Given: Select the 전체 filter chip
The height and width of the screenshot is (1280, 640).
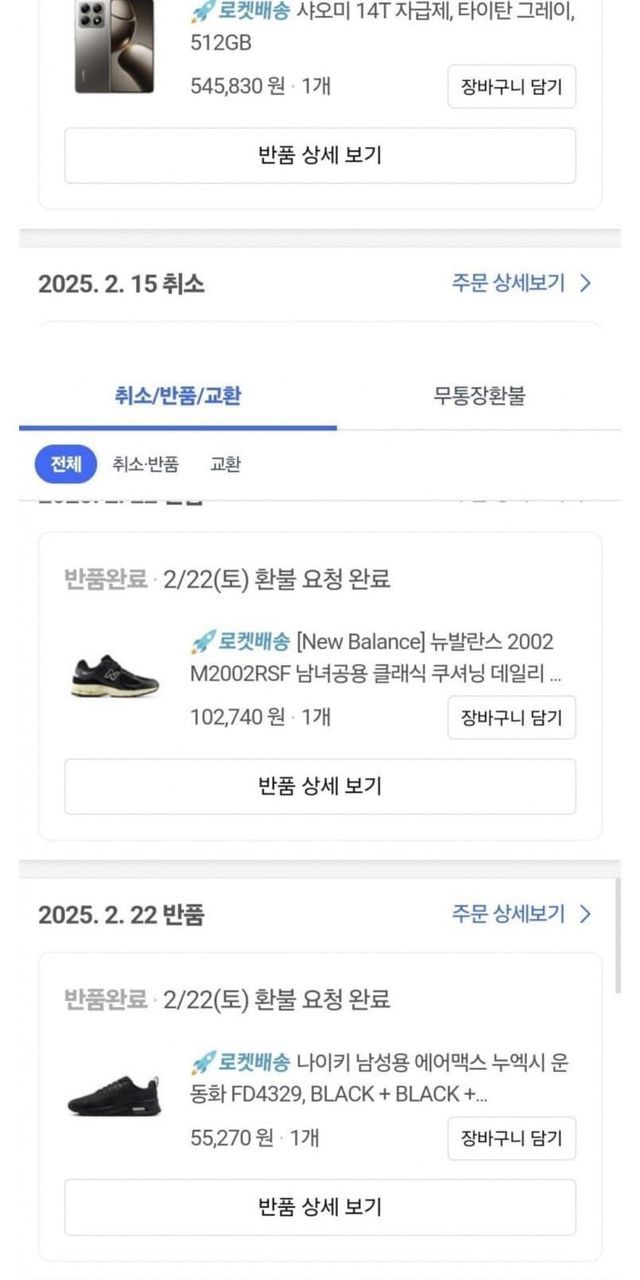Looking at the screenshot, I should [66, 464].
